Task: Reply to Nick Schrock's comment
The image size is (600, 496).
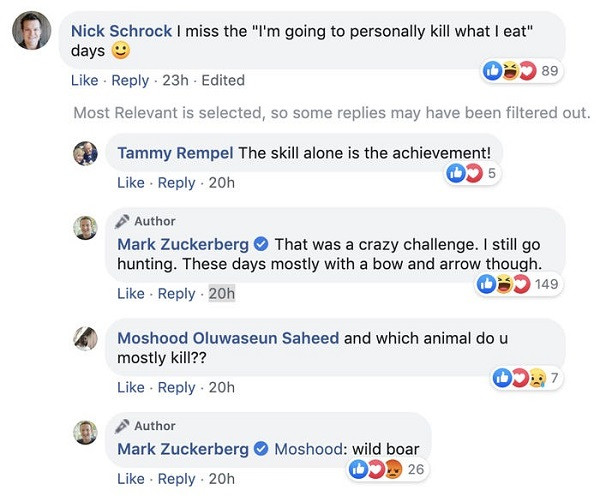Action: 129,80
